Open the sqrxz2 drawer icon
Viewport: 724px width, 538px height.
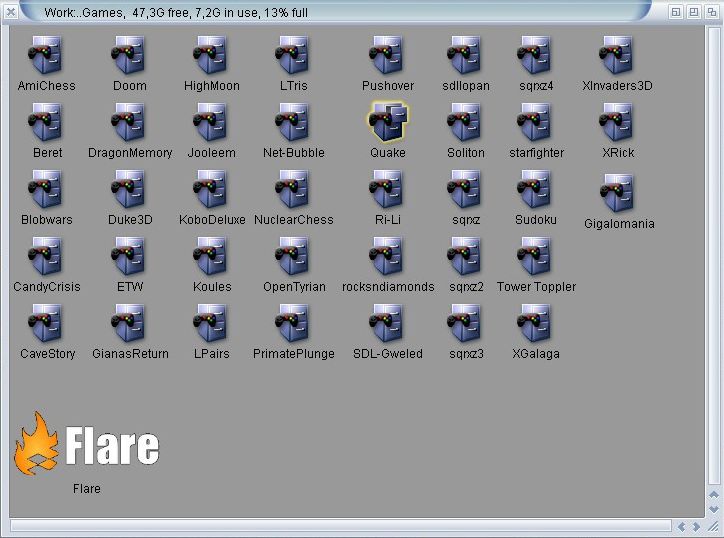coord(464,256)
